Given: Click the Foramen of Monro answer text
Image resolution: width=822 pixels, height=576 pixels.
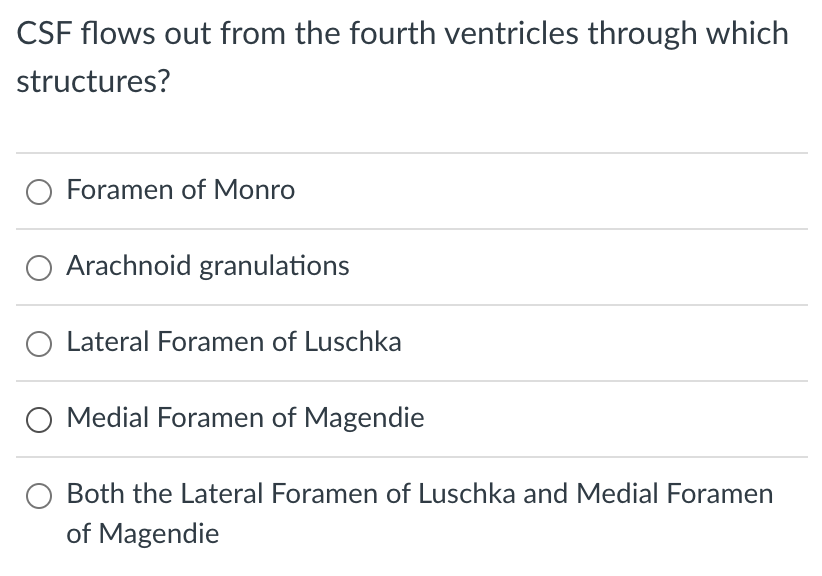Looking at the screenshot, I should pos(181,190).
